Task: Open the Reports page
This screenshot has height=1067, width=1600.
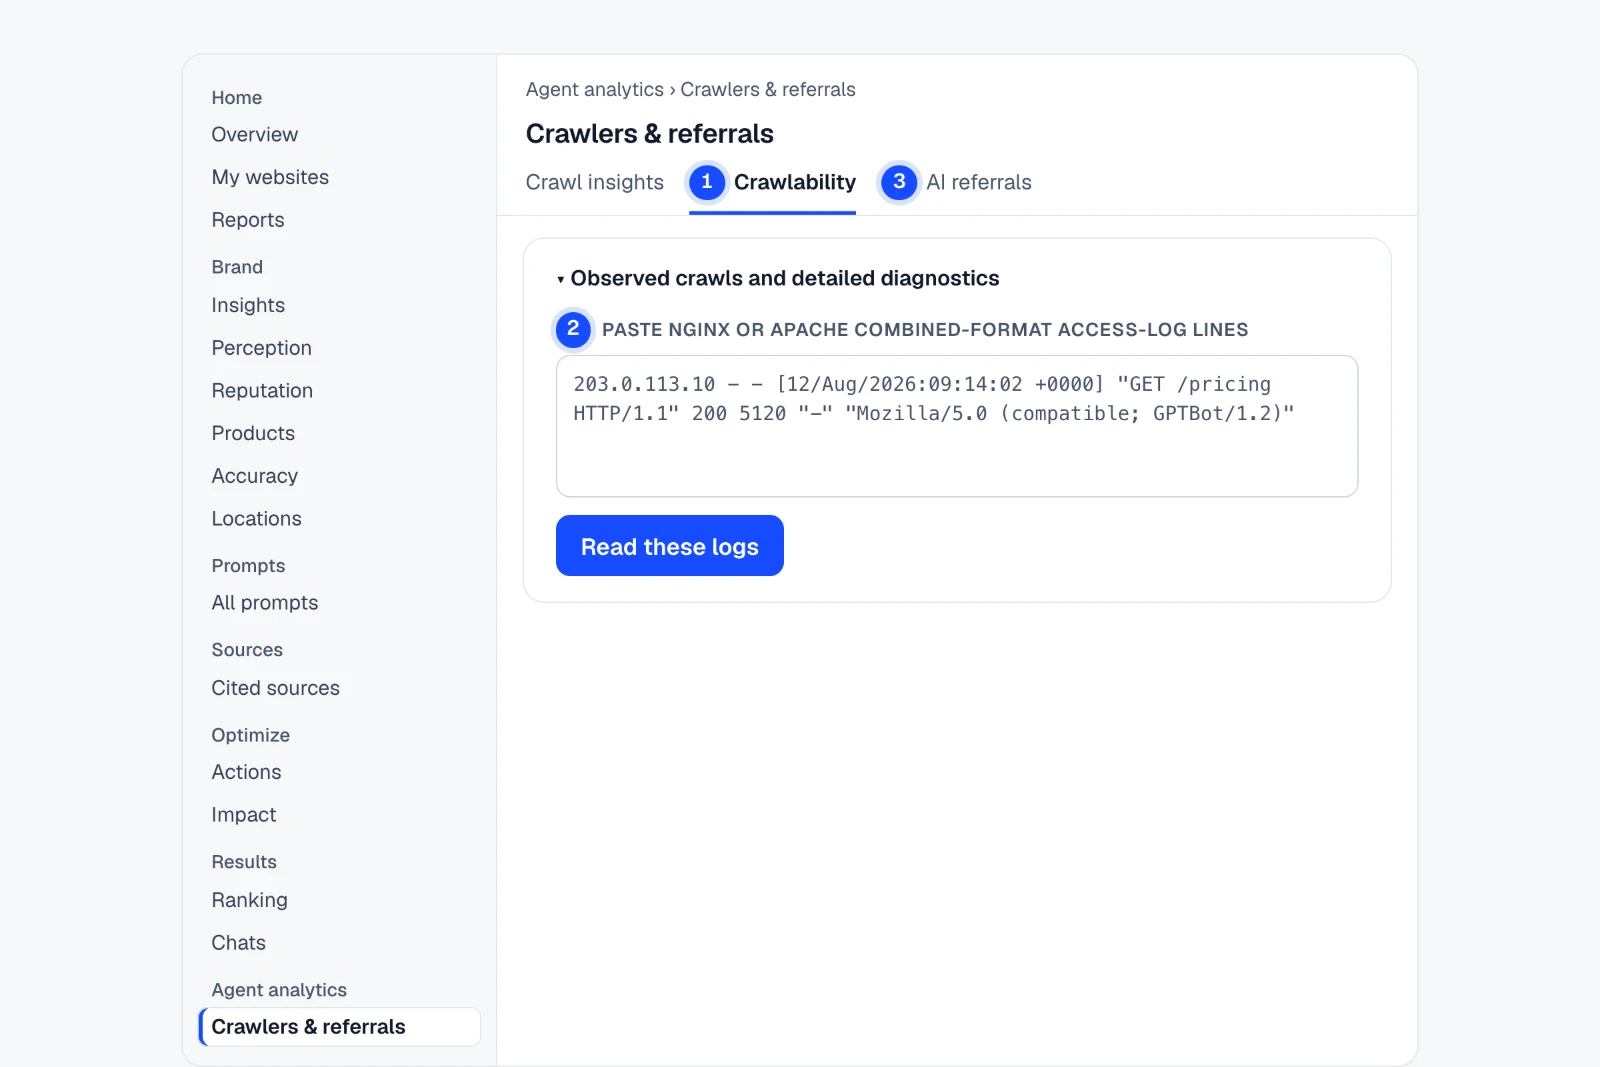Action: click(248, 220)
